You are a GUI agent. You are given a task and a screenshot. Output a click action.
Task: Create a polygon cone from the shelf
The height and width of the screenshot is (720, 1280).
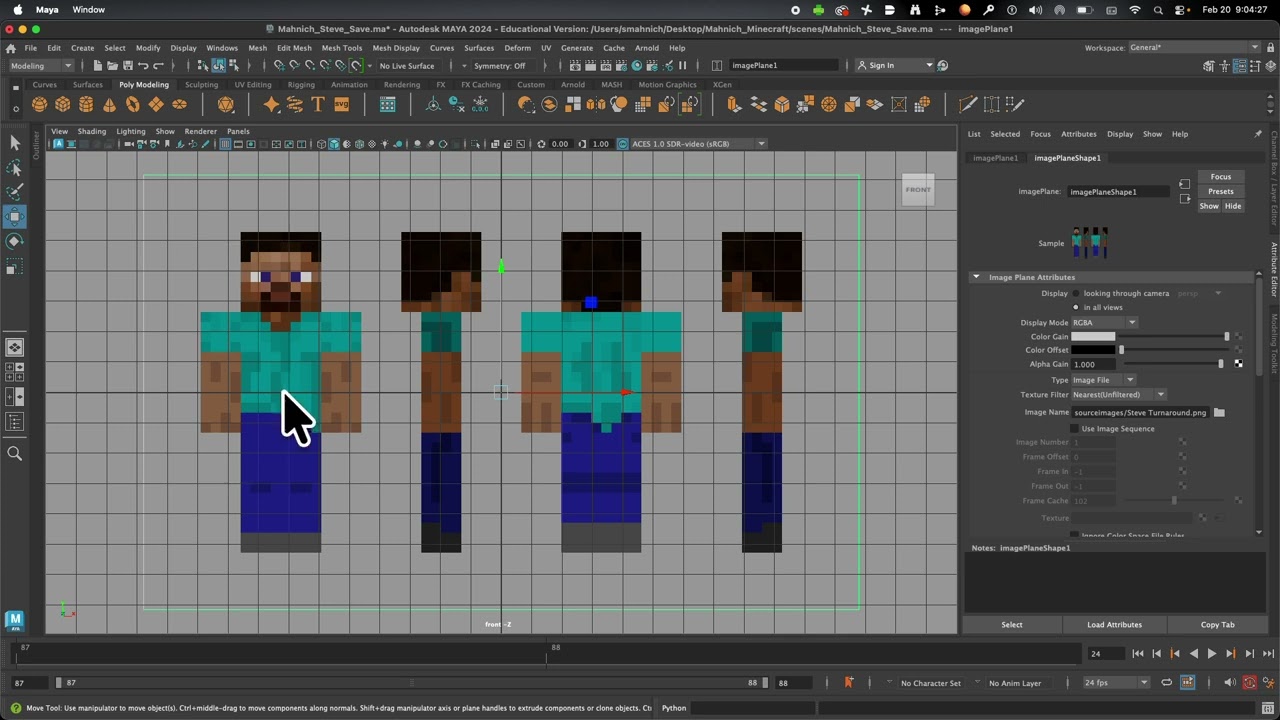pyautogui.click(x=109, y=104)
